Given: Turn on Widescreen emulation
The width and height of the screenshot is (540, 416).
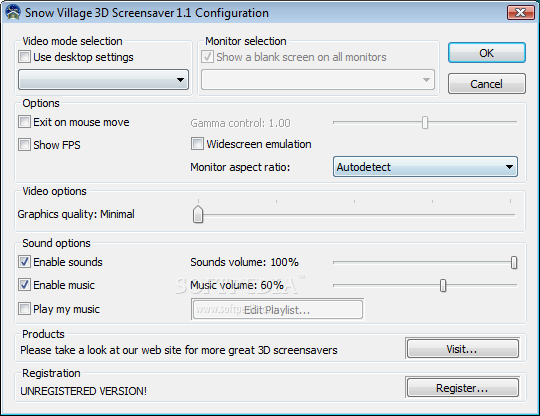Looking at the screenshot, I should [197, 144].
